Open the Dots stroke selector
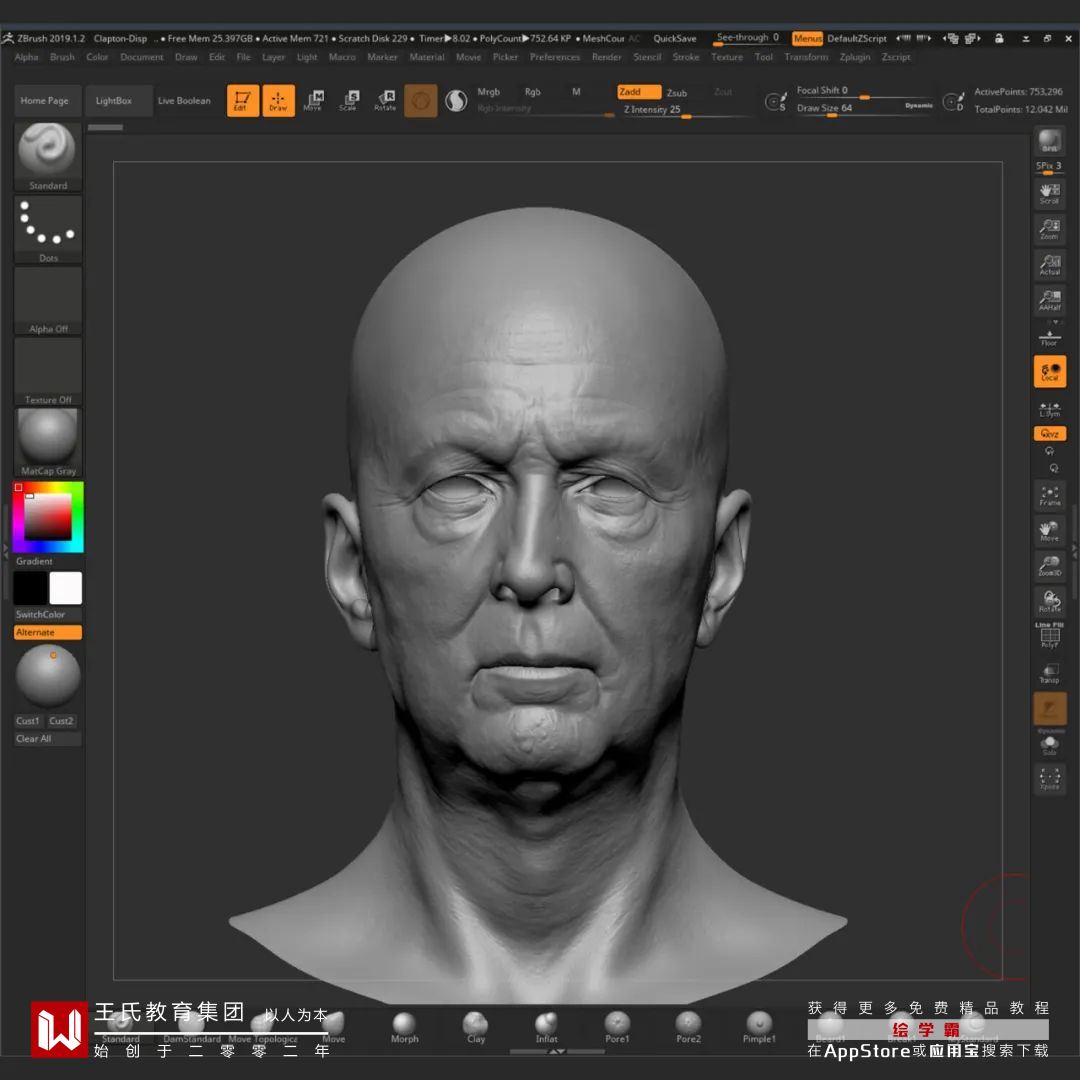This screenshot has height=1080, width=1080. click(48, 229)
